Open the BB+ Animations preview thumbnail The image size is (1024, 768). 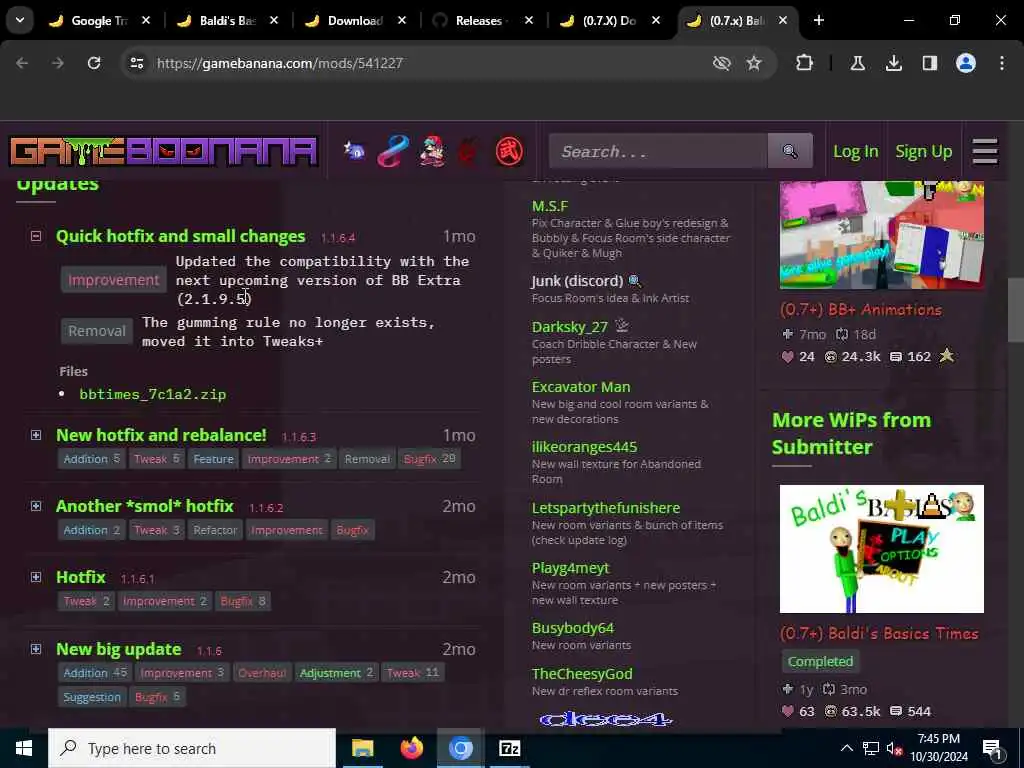coord(882,234)
